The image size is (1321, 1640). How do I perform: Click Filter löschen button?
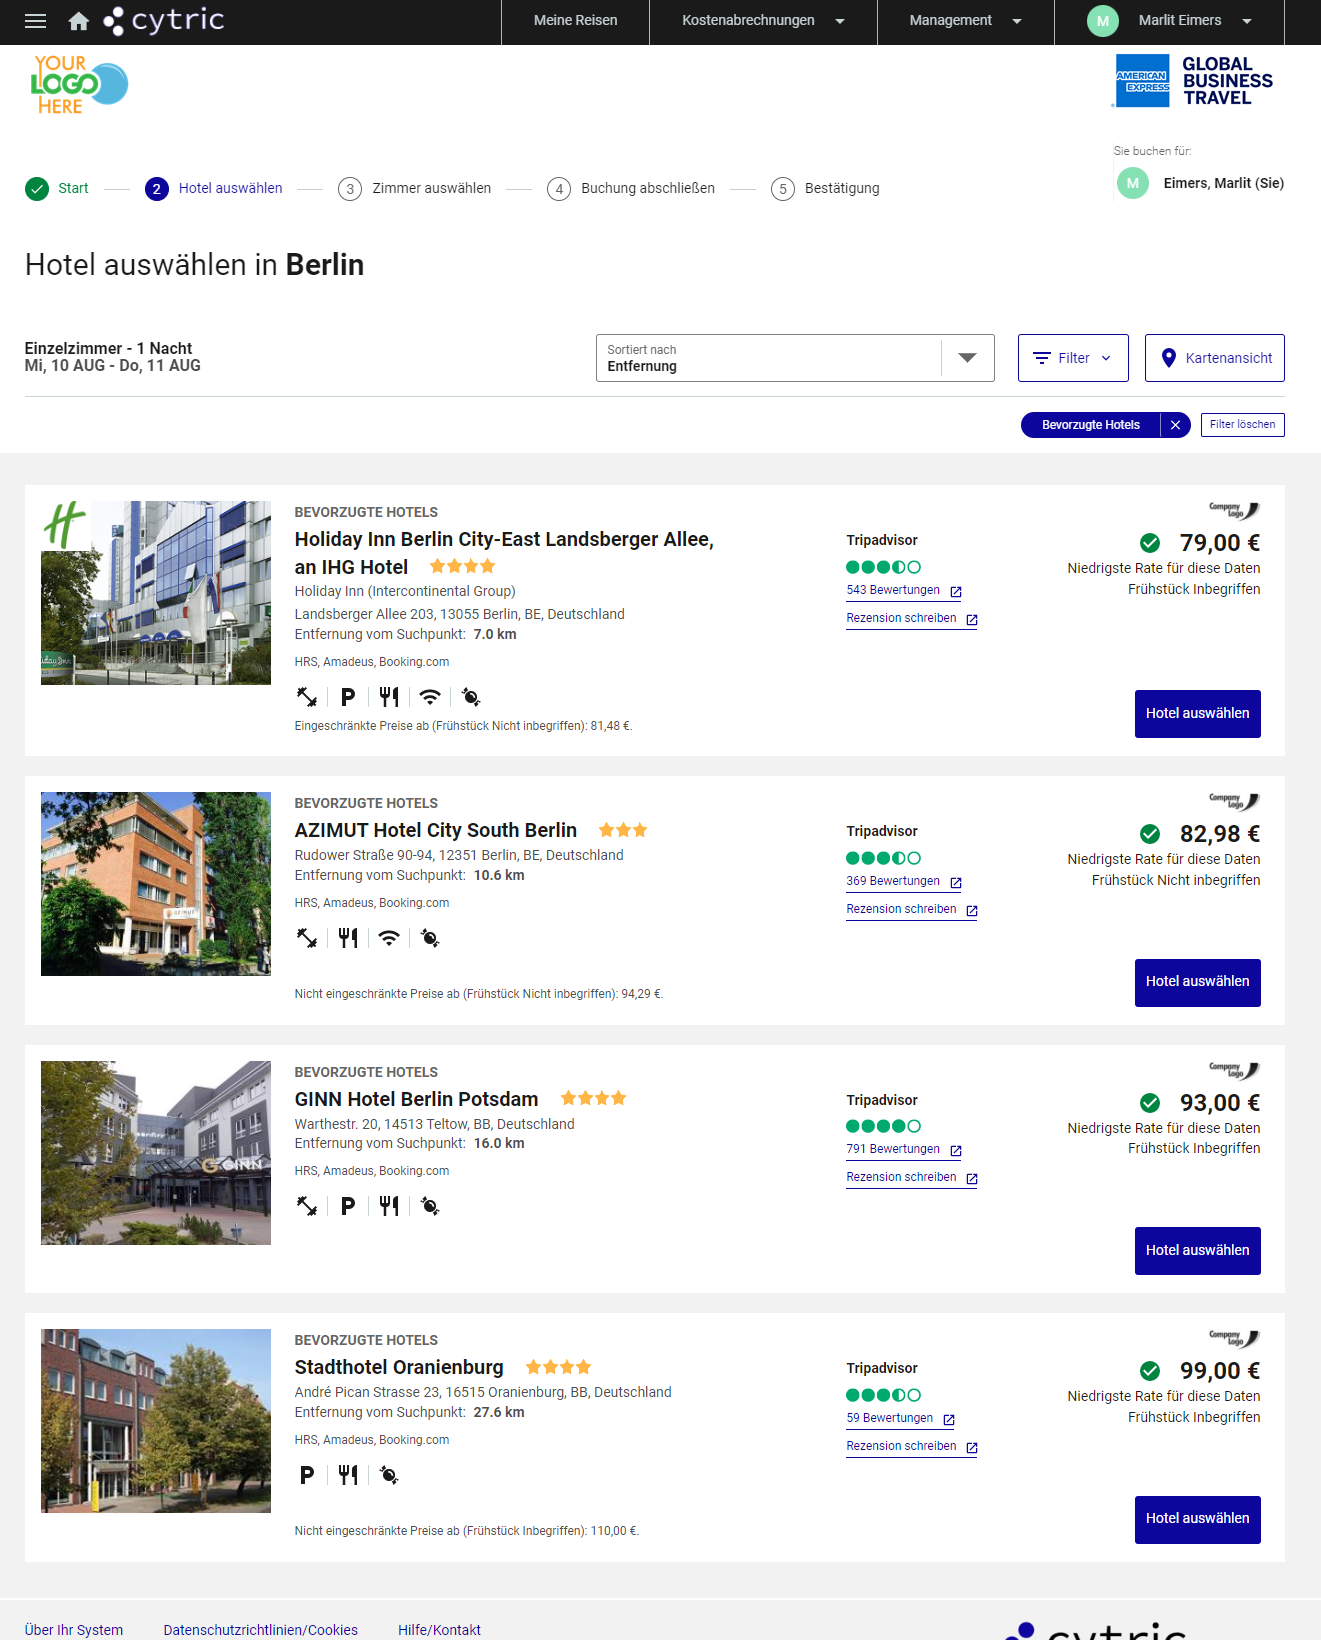[x=1243, y=425]
